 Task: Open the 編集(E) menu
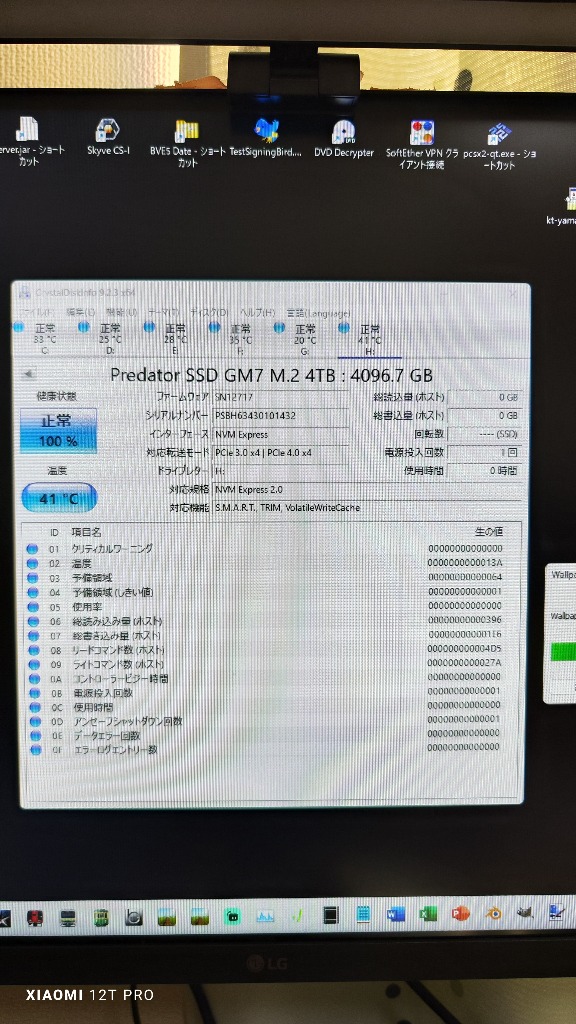(x=80, y=313)
